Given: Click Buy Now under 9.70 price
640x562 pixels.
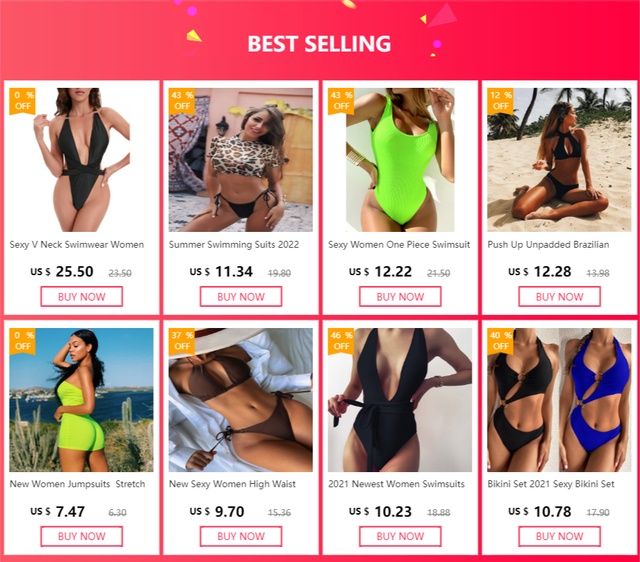Looking at the screenshot, I should pyautogui.click(x=241, y=536).
